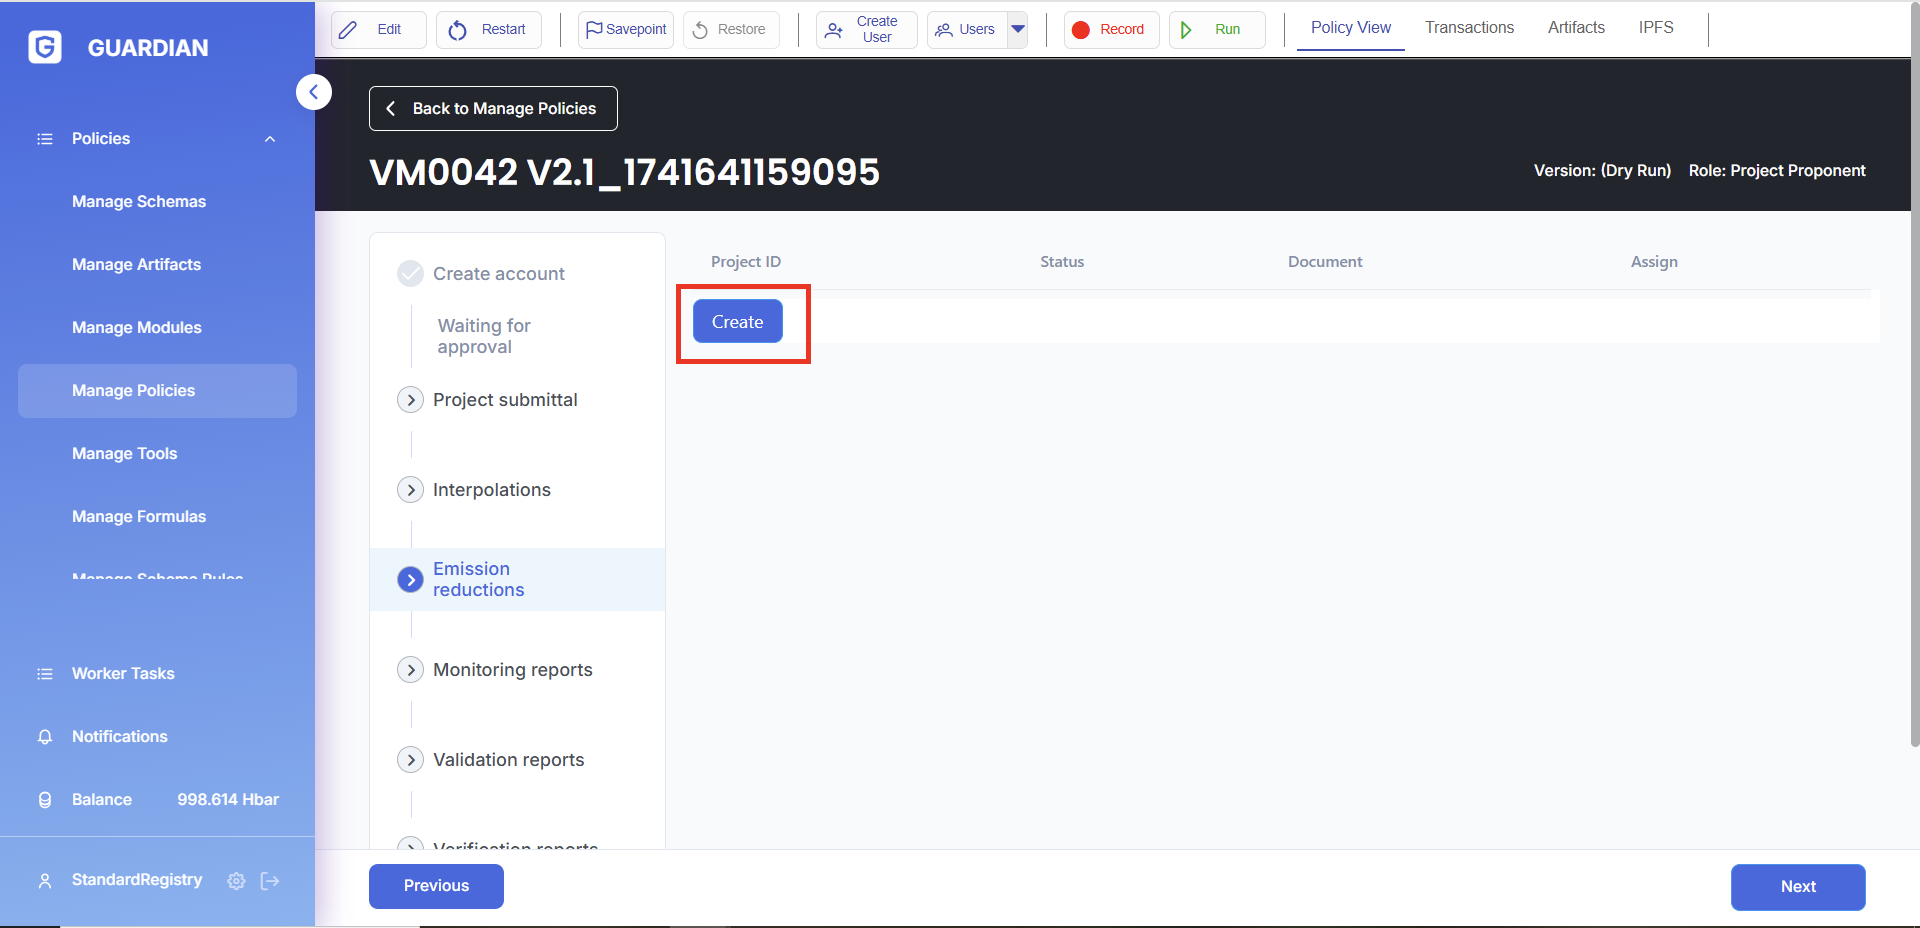The width and height of the screenshot is (1920, 928).
Task: Click the settings gear next to StandardRegistry
Action: (236, 881)
